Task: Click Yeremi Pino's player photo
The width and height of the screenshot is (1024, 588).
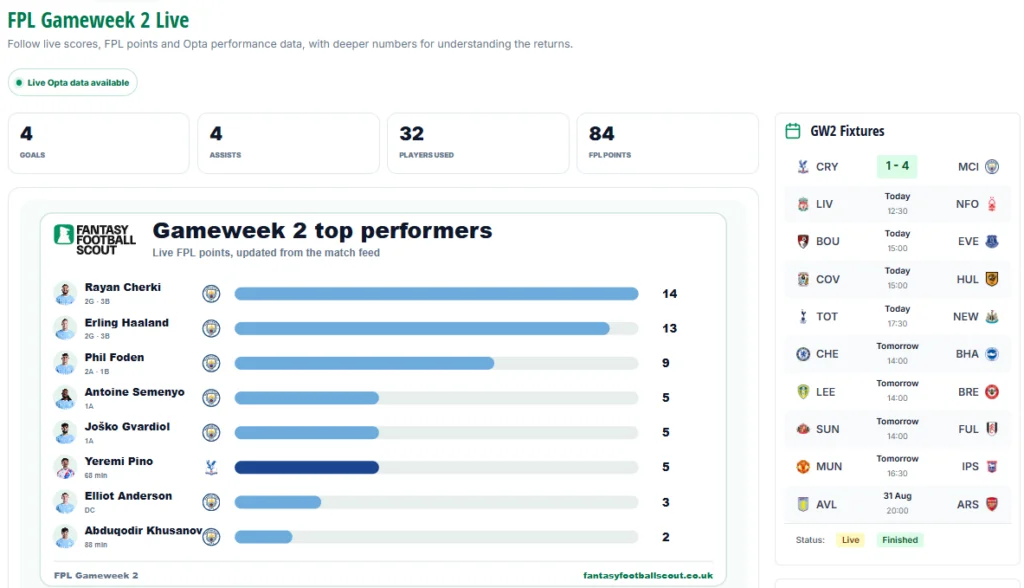Action: click(65, 467)
